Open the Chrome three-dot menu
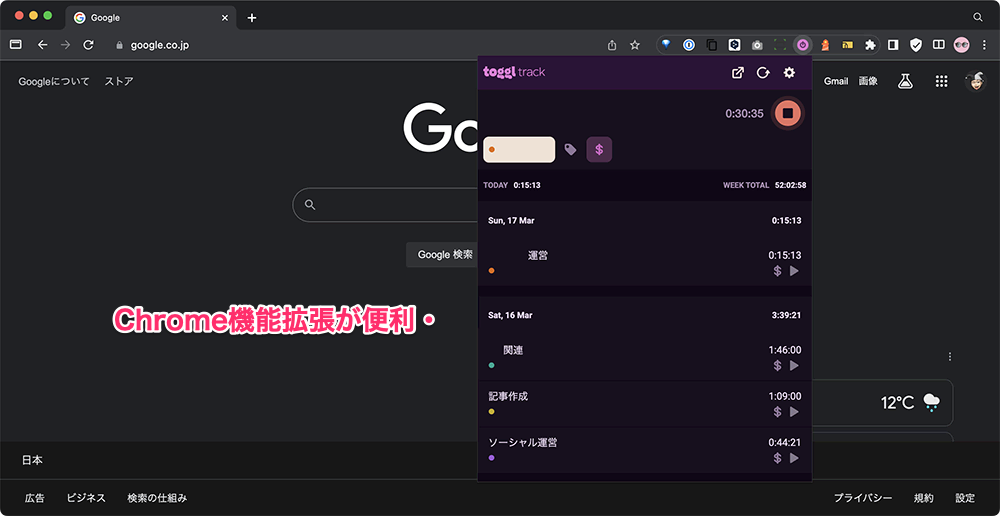Viewport: 1000px width, 516px height. (x=983, y=45)
